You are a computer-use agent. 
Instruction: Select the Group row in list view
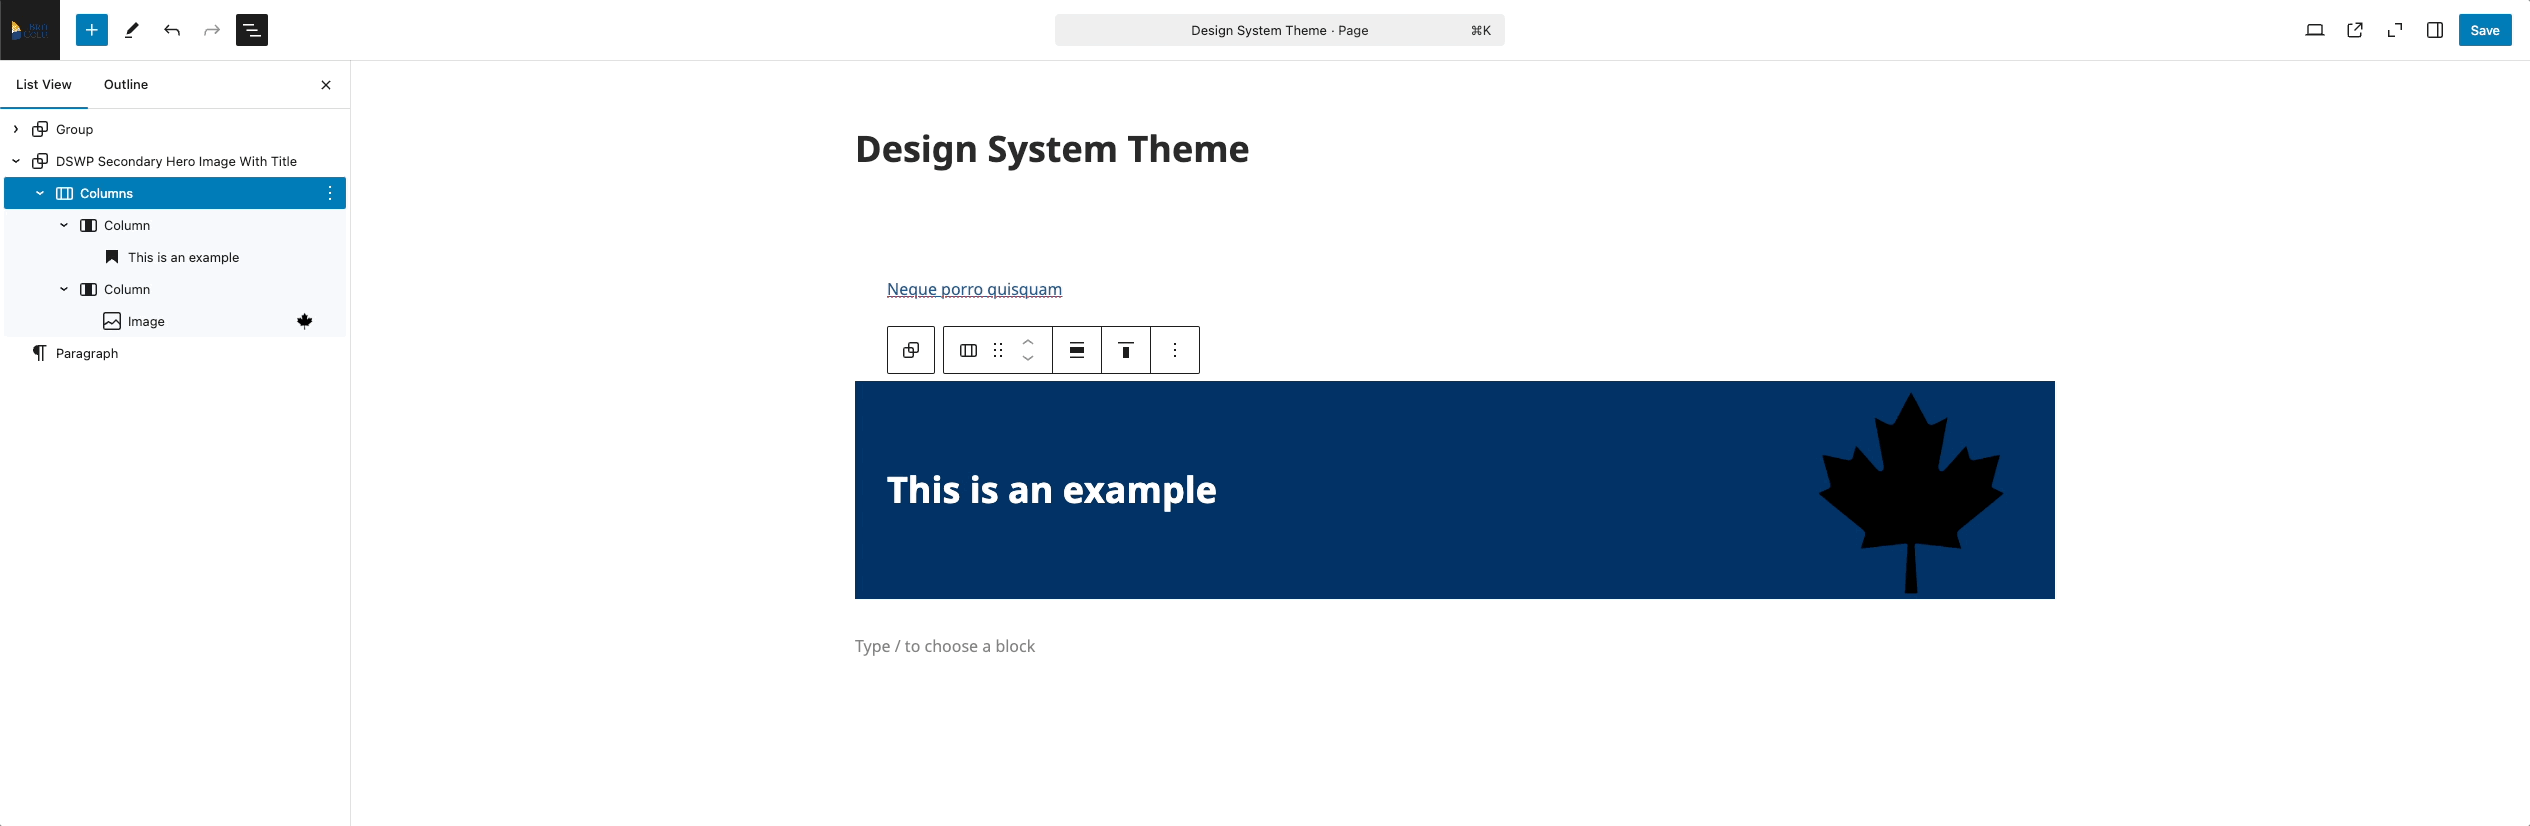pyautogui.click(x=175, y=129)
